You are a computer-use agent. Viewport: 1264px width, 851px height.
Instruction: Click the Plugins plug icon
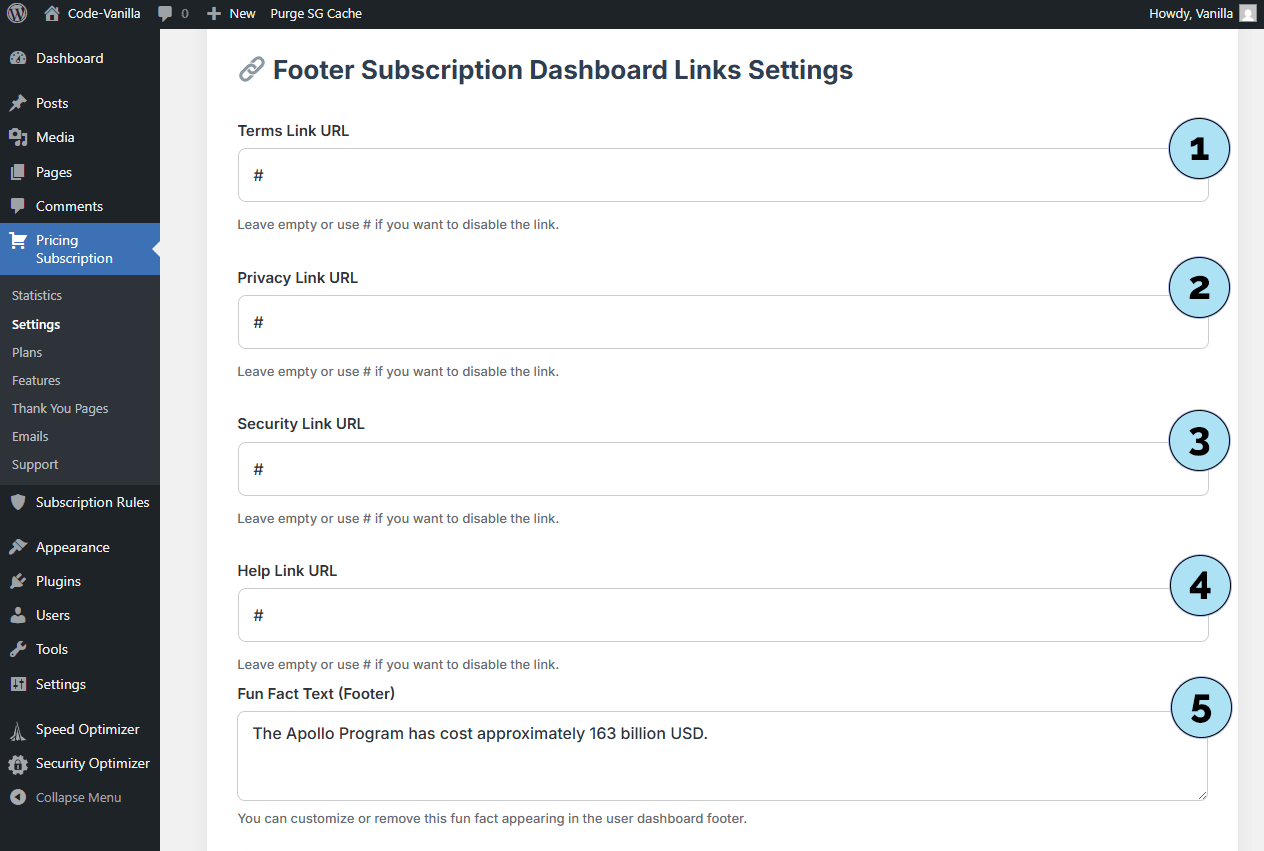coord(18,581)
